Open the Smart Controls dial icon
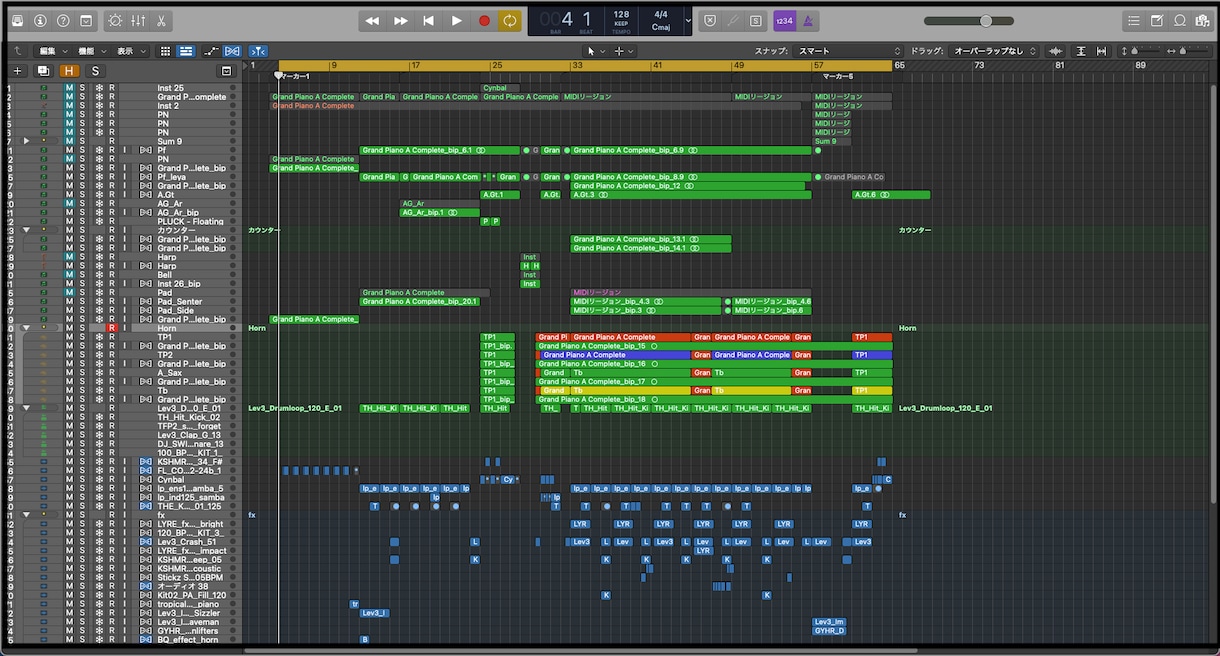 pyautogui.click(x=115, y=20)
